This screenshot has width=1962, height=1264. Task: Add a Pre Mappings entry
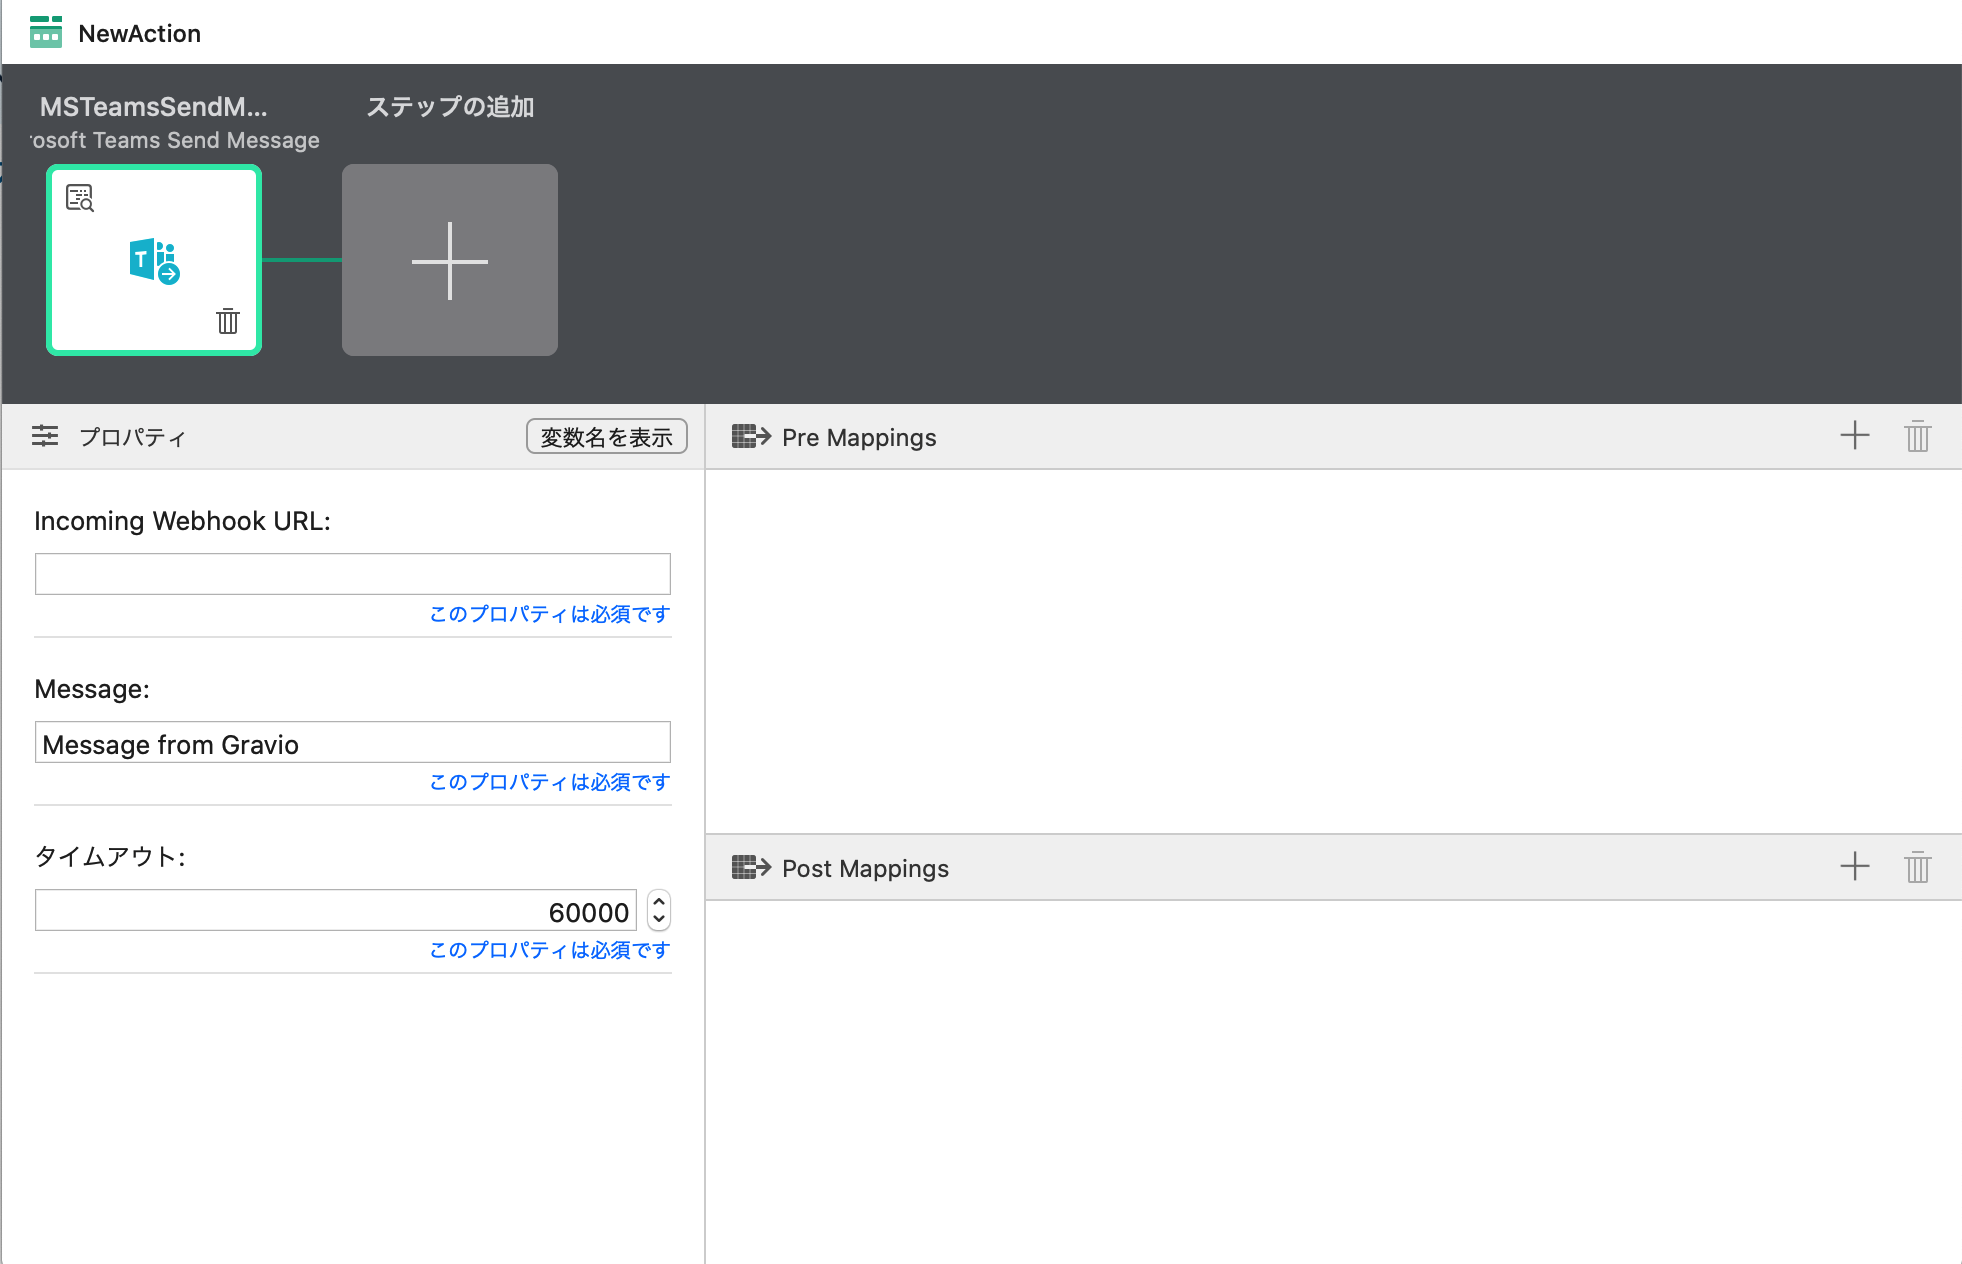pos(1854,435)
